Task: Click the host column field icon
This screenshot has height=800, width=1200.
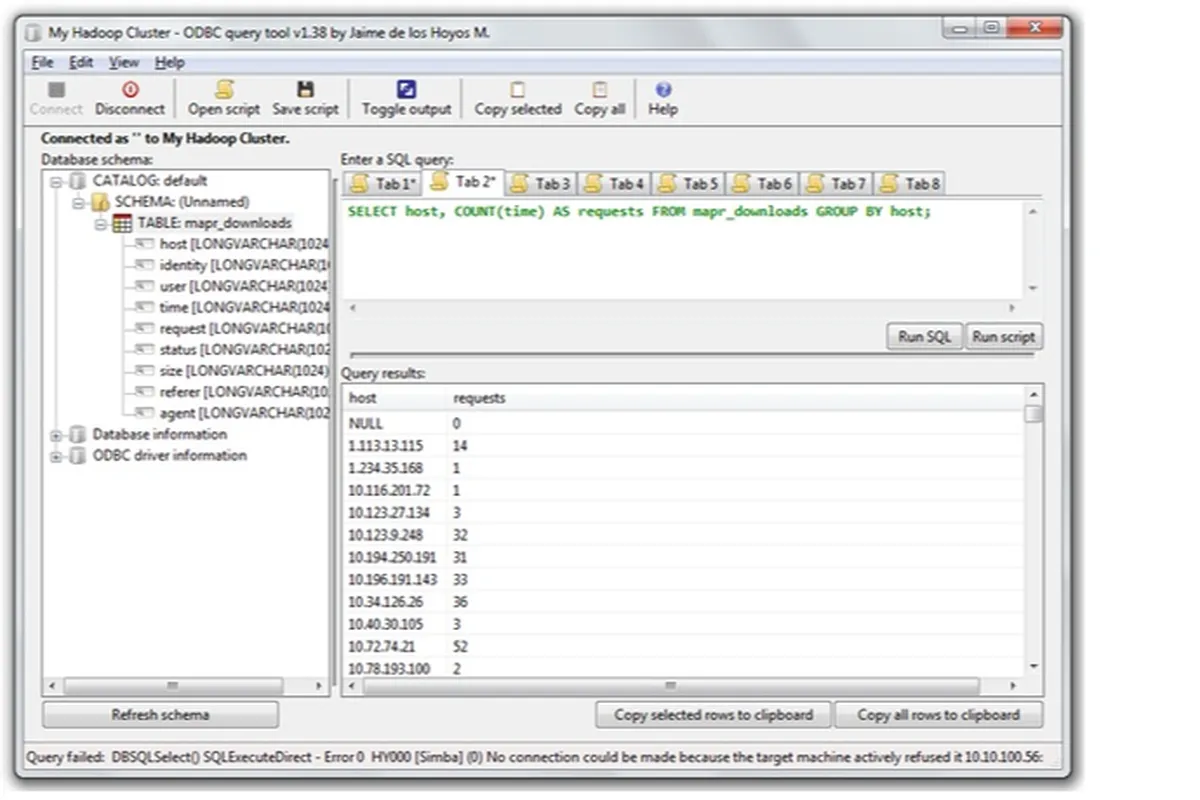Action: click(144, 244)
